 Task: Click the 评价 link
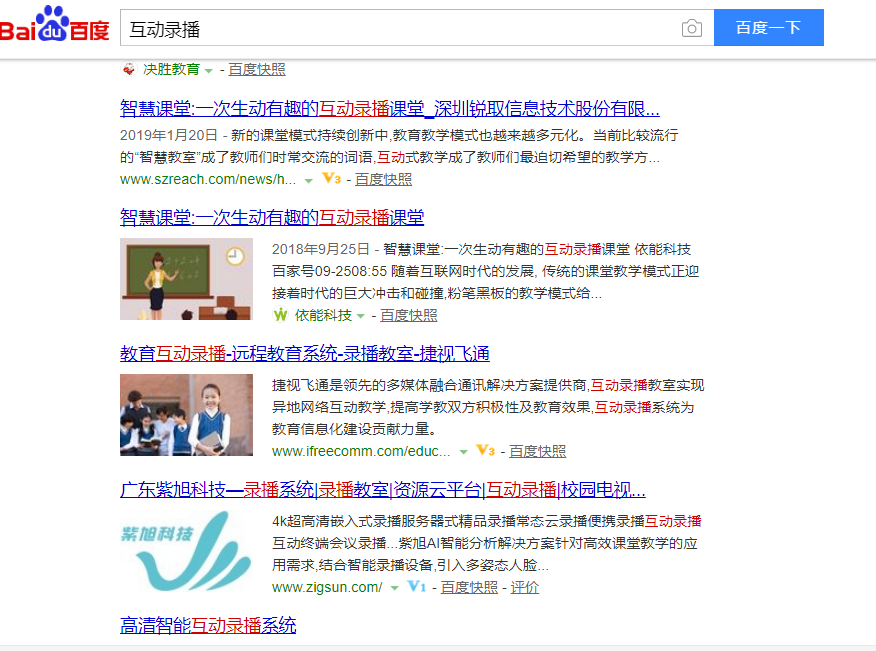tap(524, 587)
